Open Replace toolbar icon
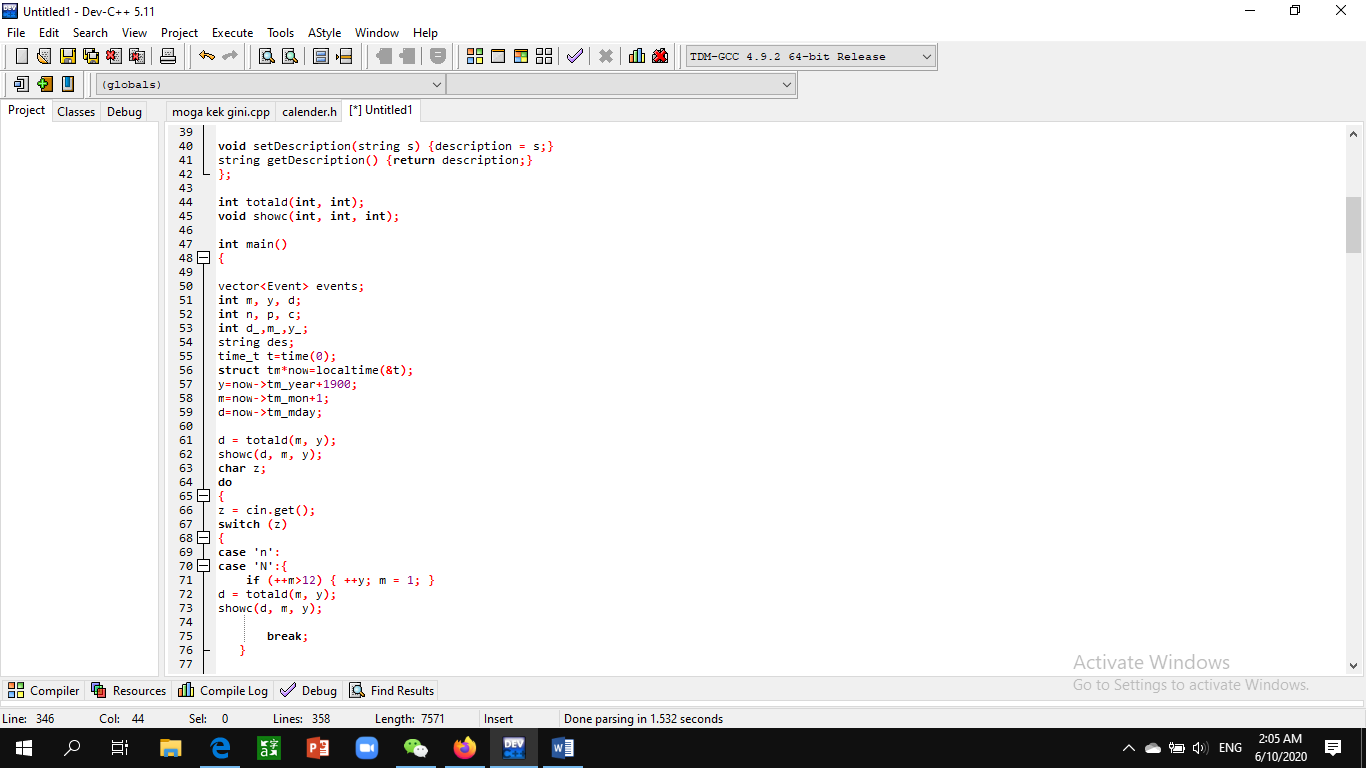 (x=289, y=56)
